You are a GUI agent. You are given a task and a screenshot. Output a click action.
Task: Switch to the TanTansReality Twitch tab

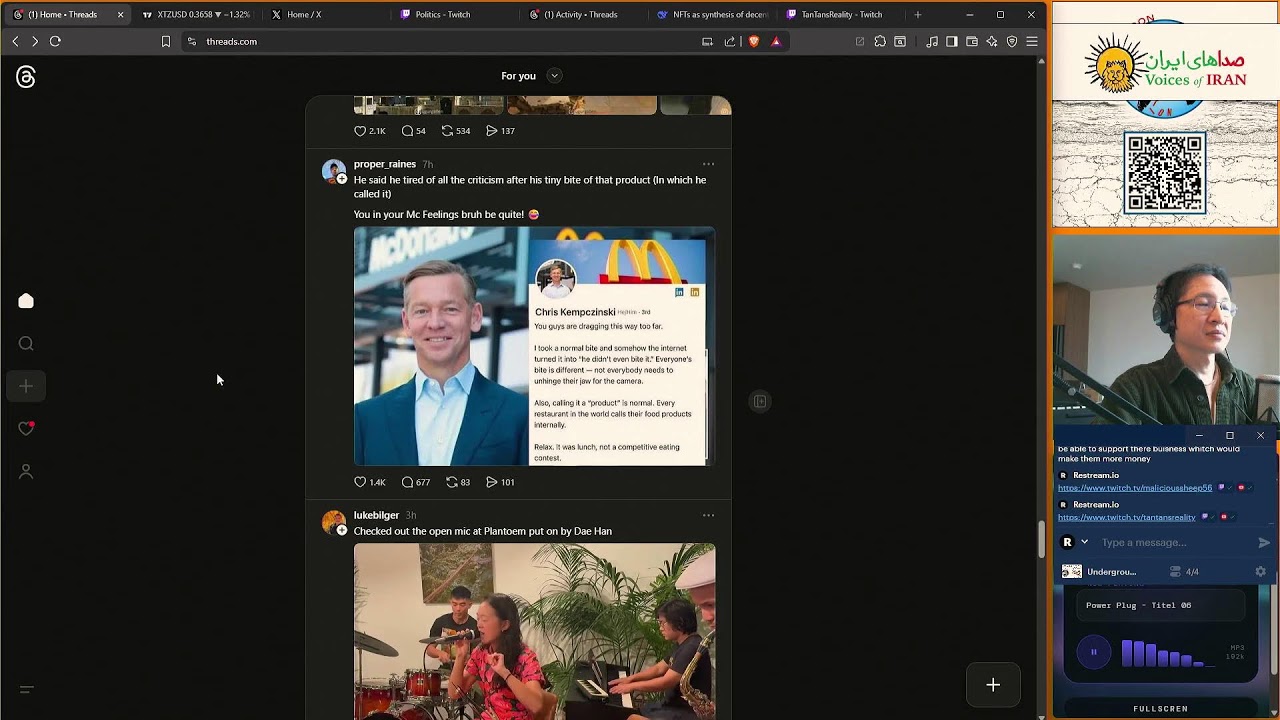(x=841, y=15)
